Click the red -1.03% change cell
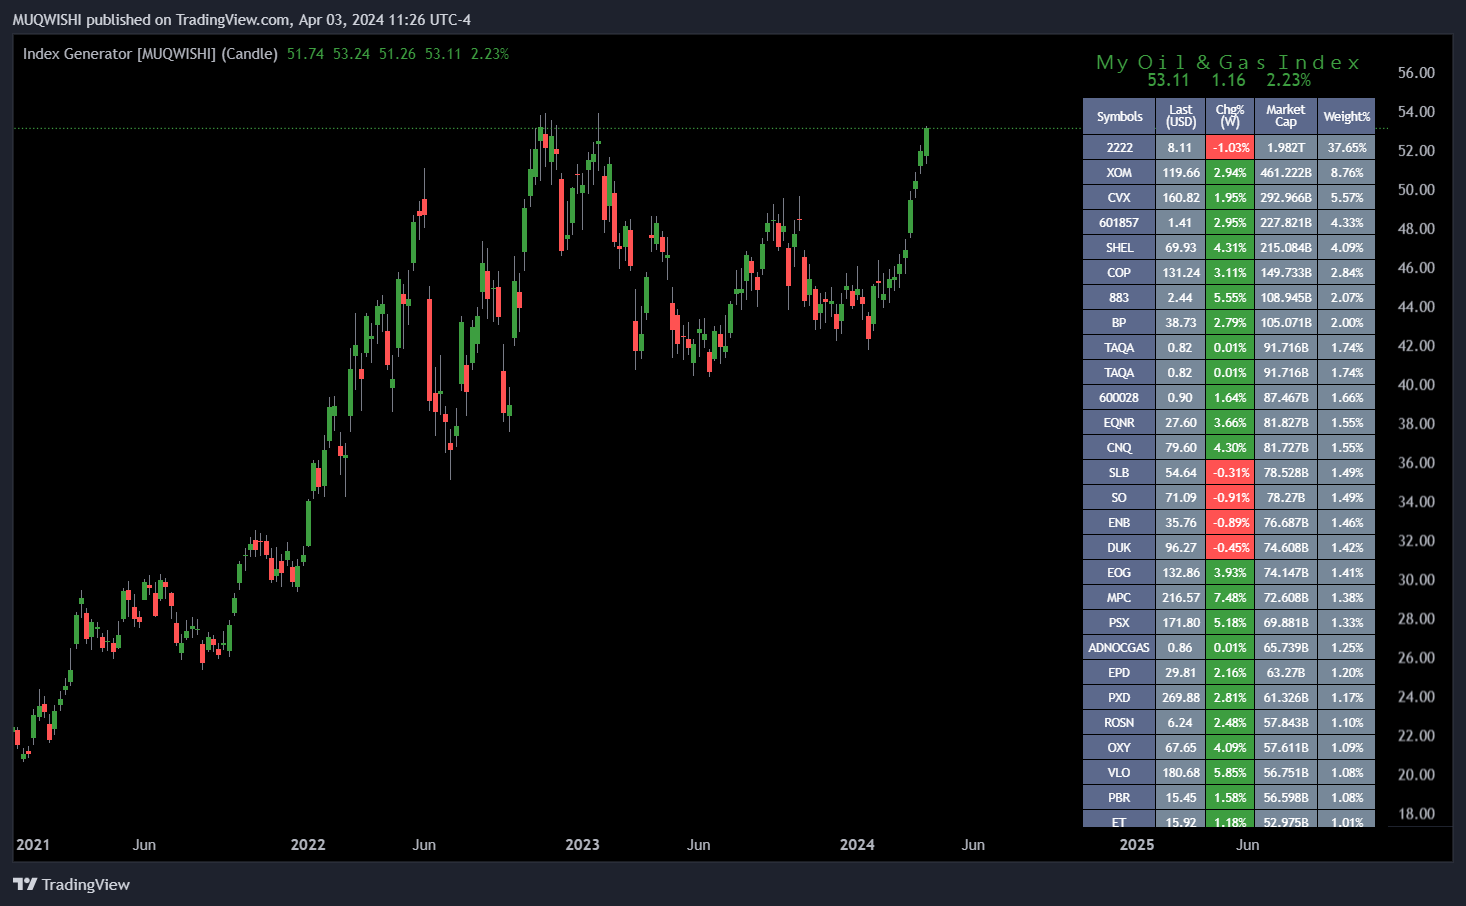Image resolution: width=1466 pixels, height=906 pixels. (1230, 147)
